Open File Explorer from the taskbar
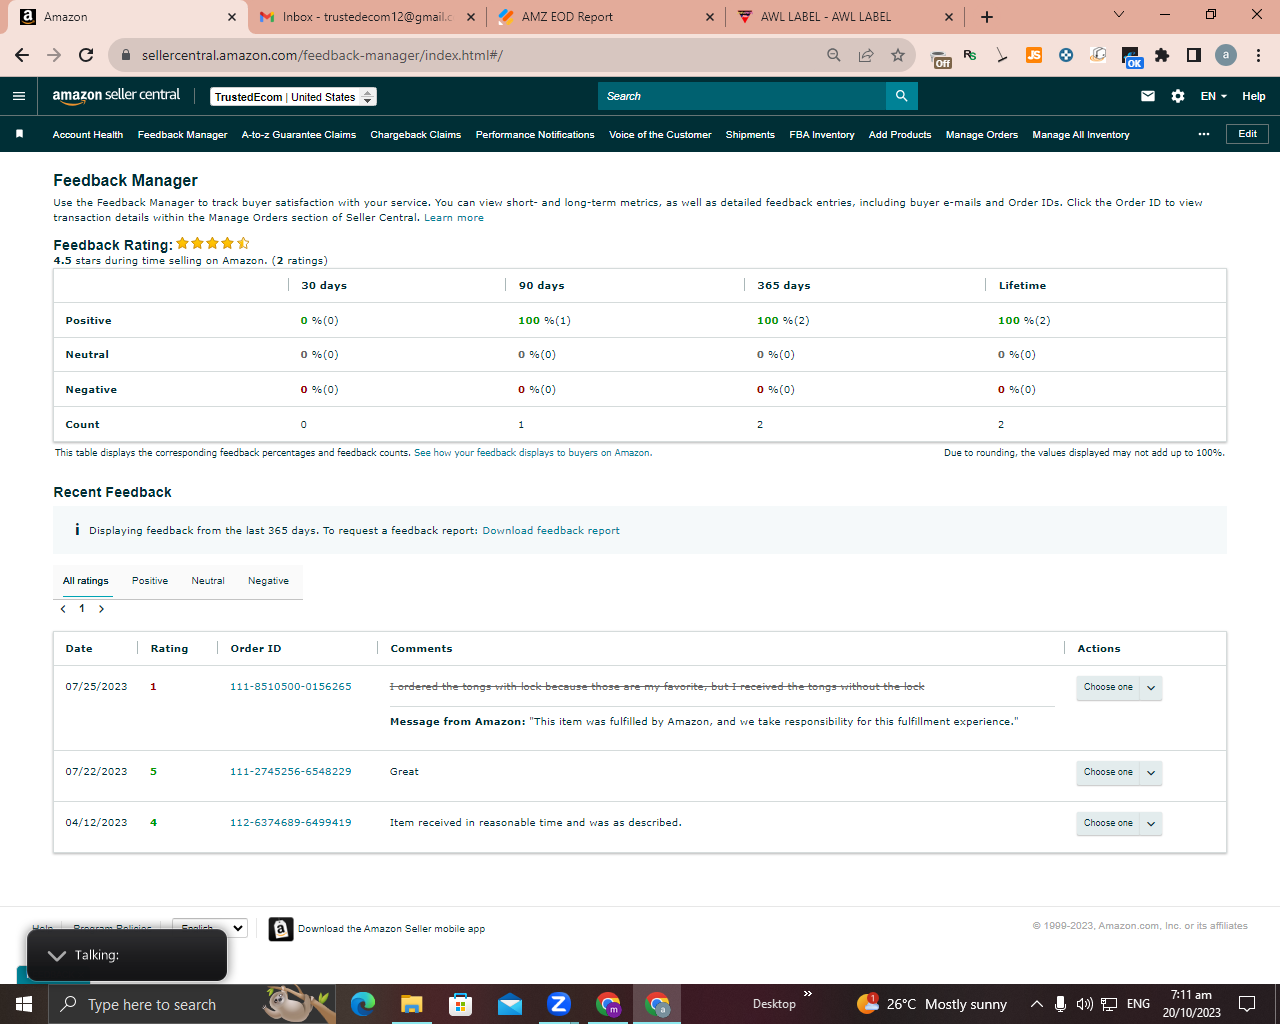This screenshot has width=1280, height=1024. click(411, 1004)
